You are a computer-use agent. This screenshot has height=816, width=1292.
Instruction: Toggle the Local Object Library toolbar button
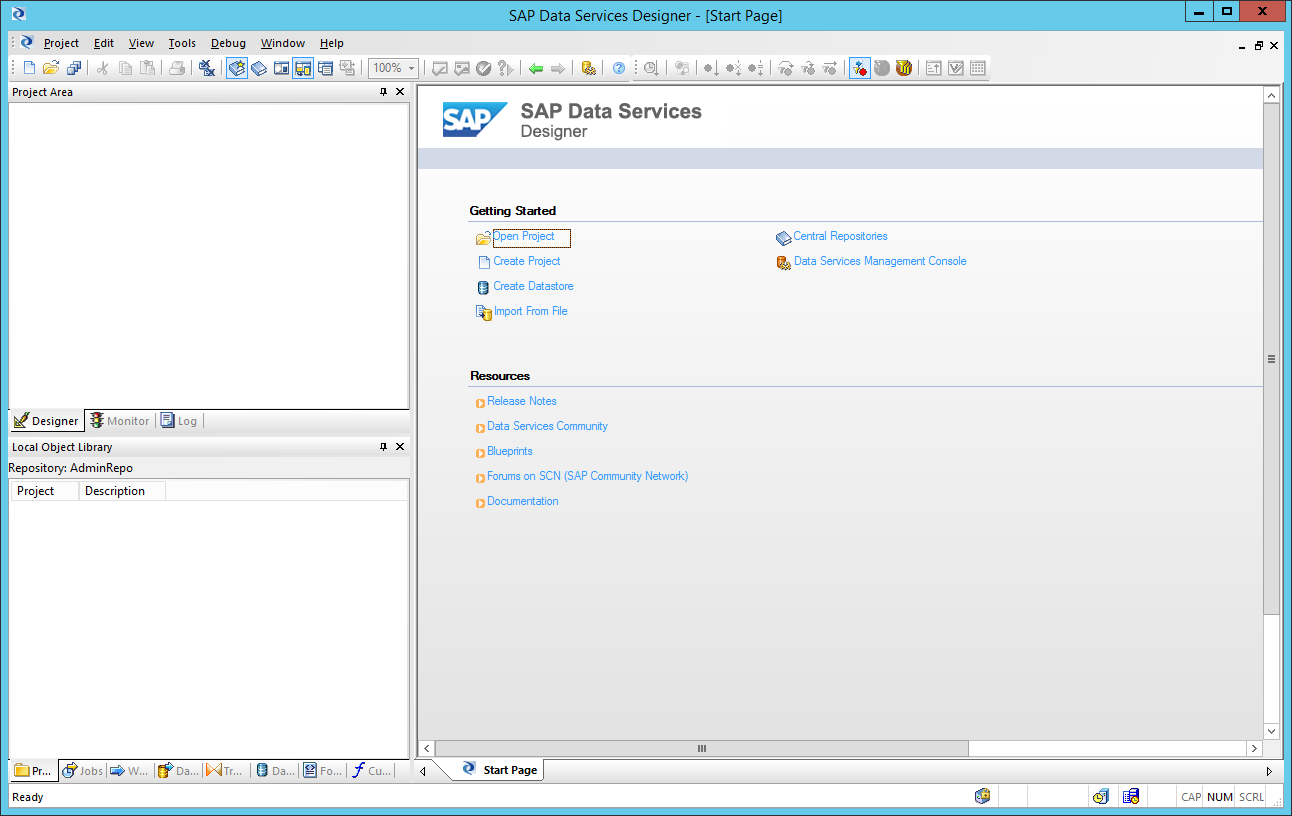point(237,68)
